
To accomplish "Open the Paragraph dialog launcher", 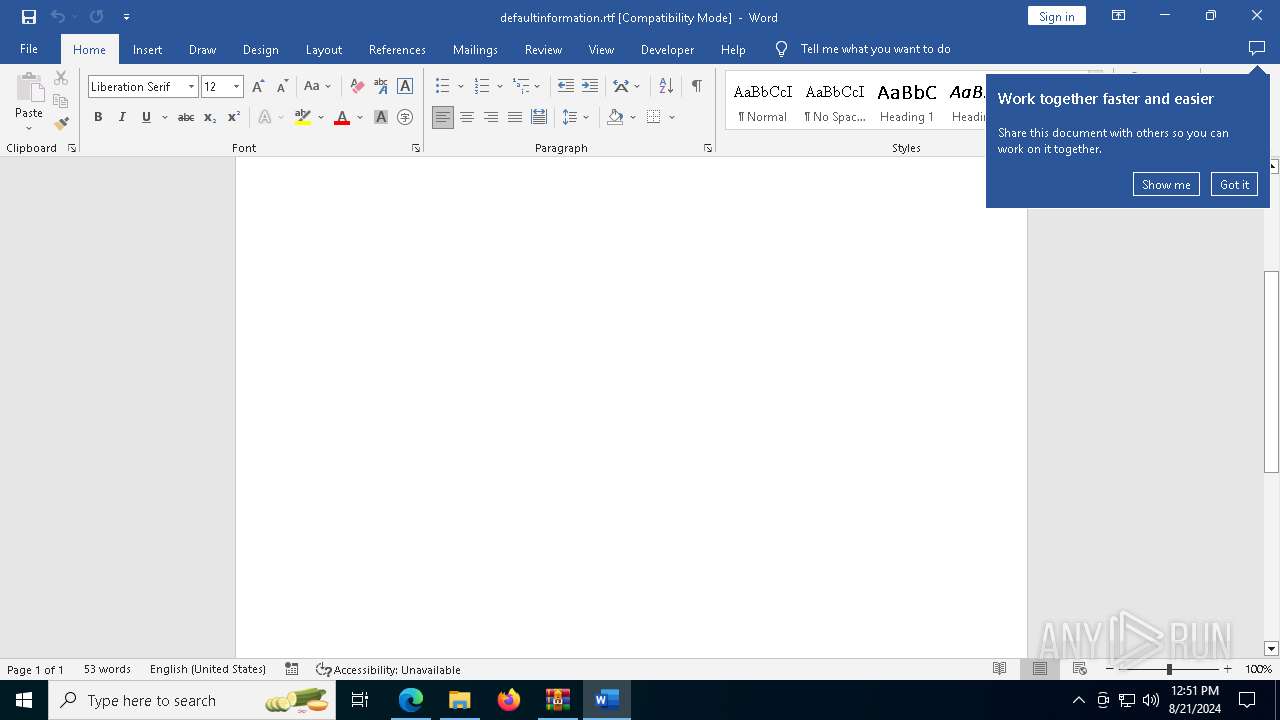I will [x=708, y=148].
